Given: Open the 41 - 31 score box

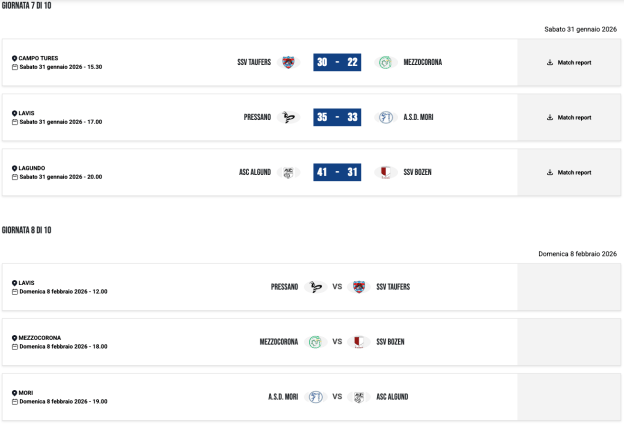Looking at the screenshot, I should tap(337, 172).
